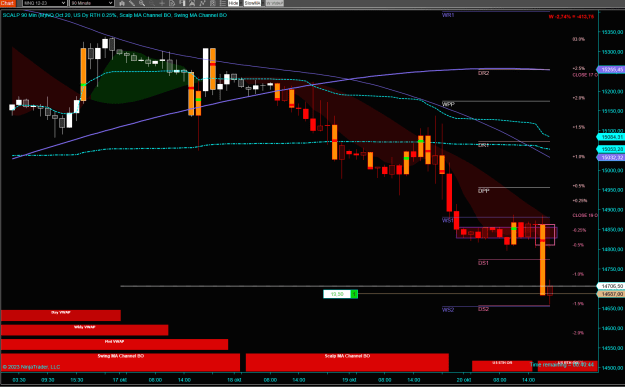Click the SlowMA toolbar button

(x=252, y=3)
